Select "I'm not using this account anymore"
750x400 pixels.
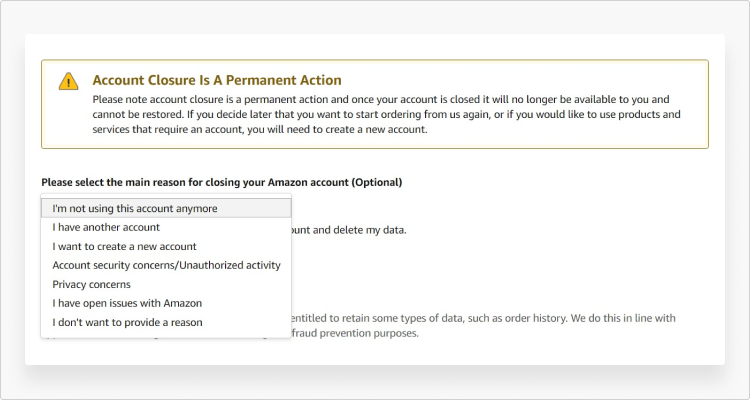(x=135, y=208)
